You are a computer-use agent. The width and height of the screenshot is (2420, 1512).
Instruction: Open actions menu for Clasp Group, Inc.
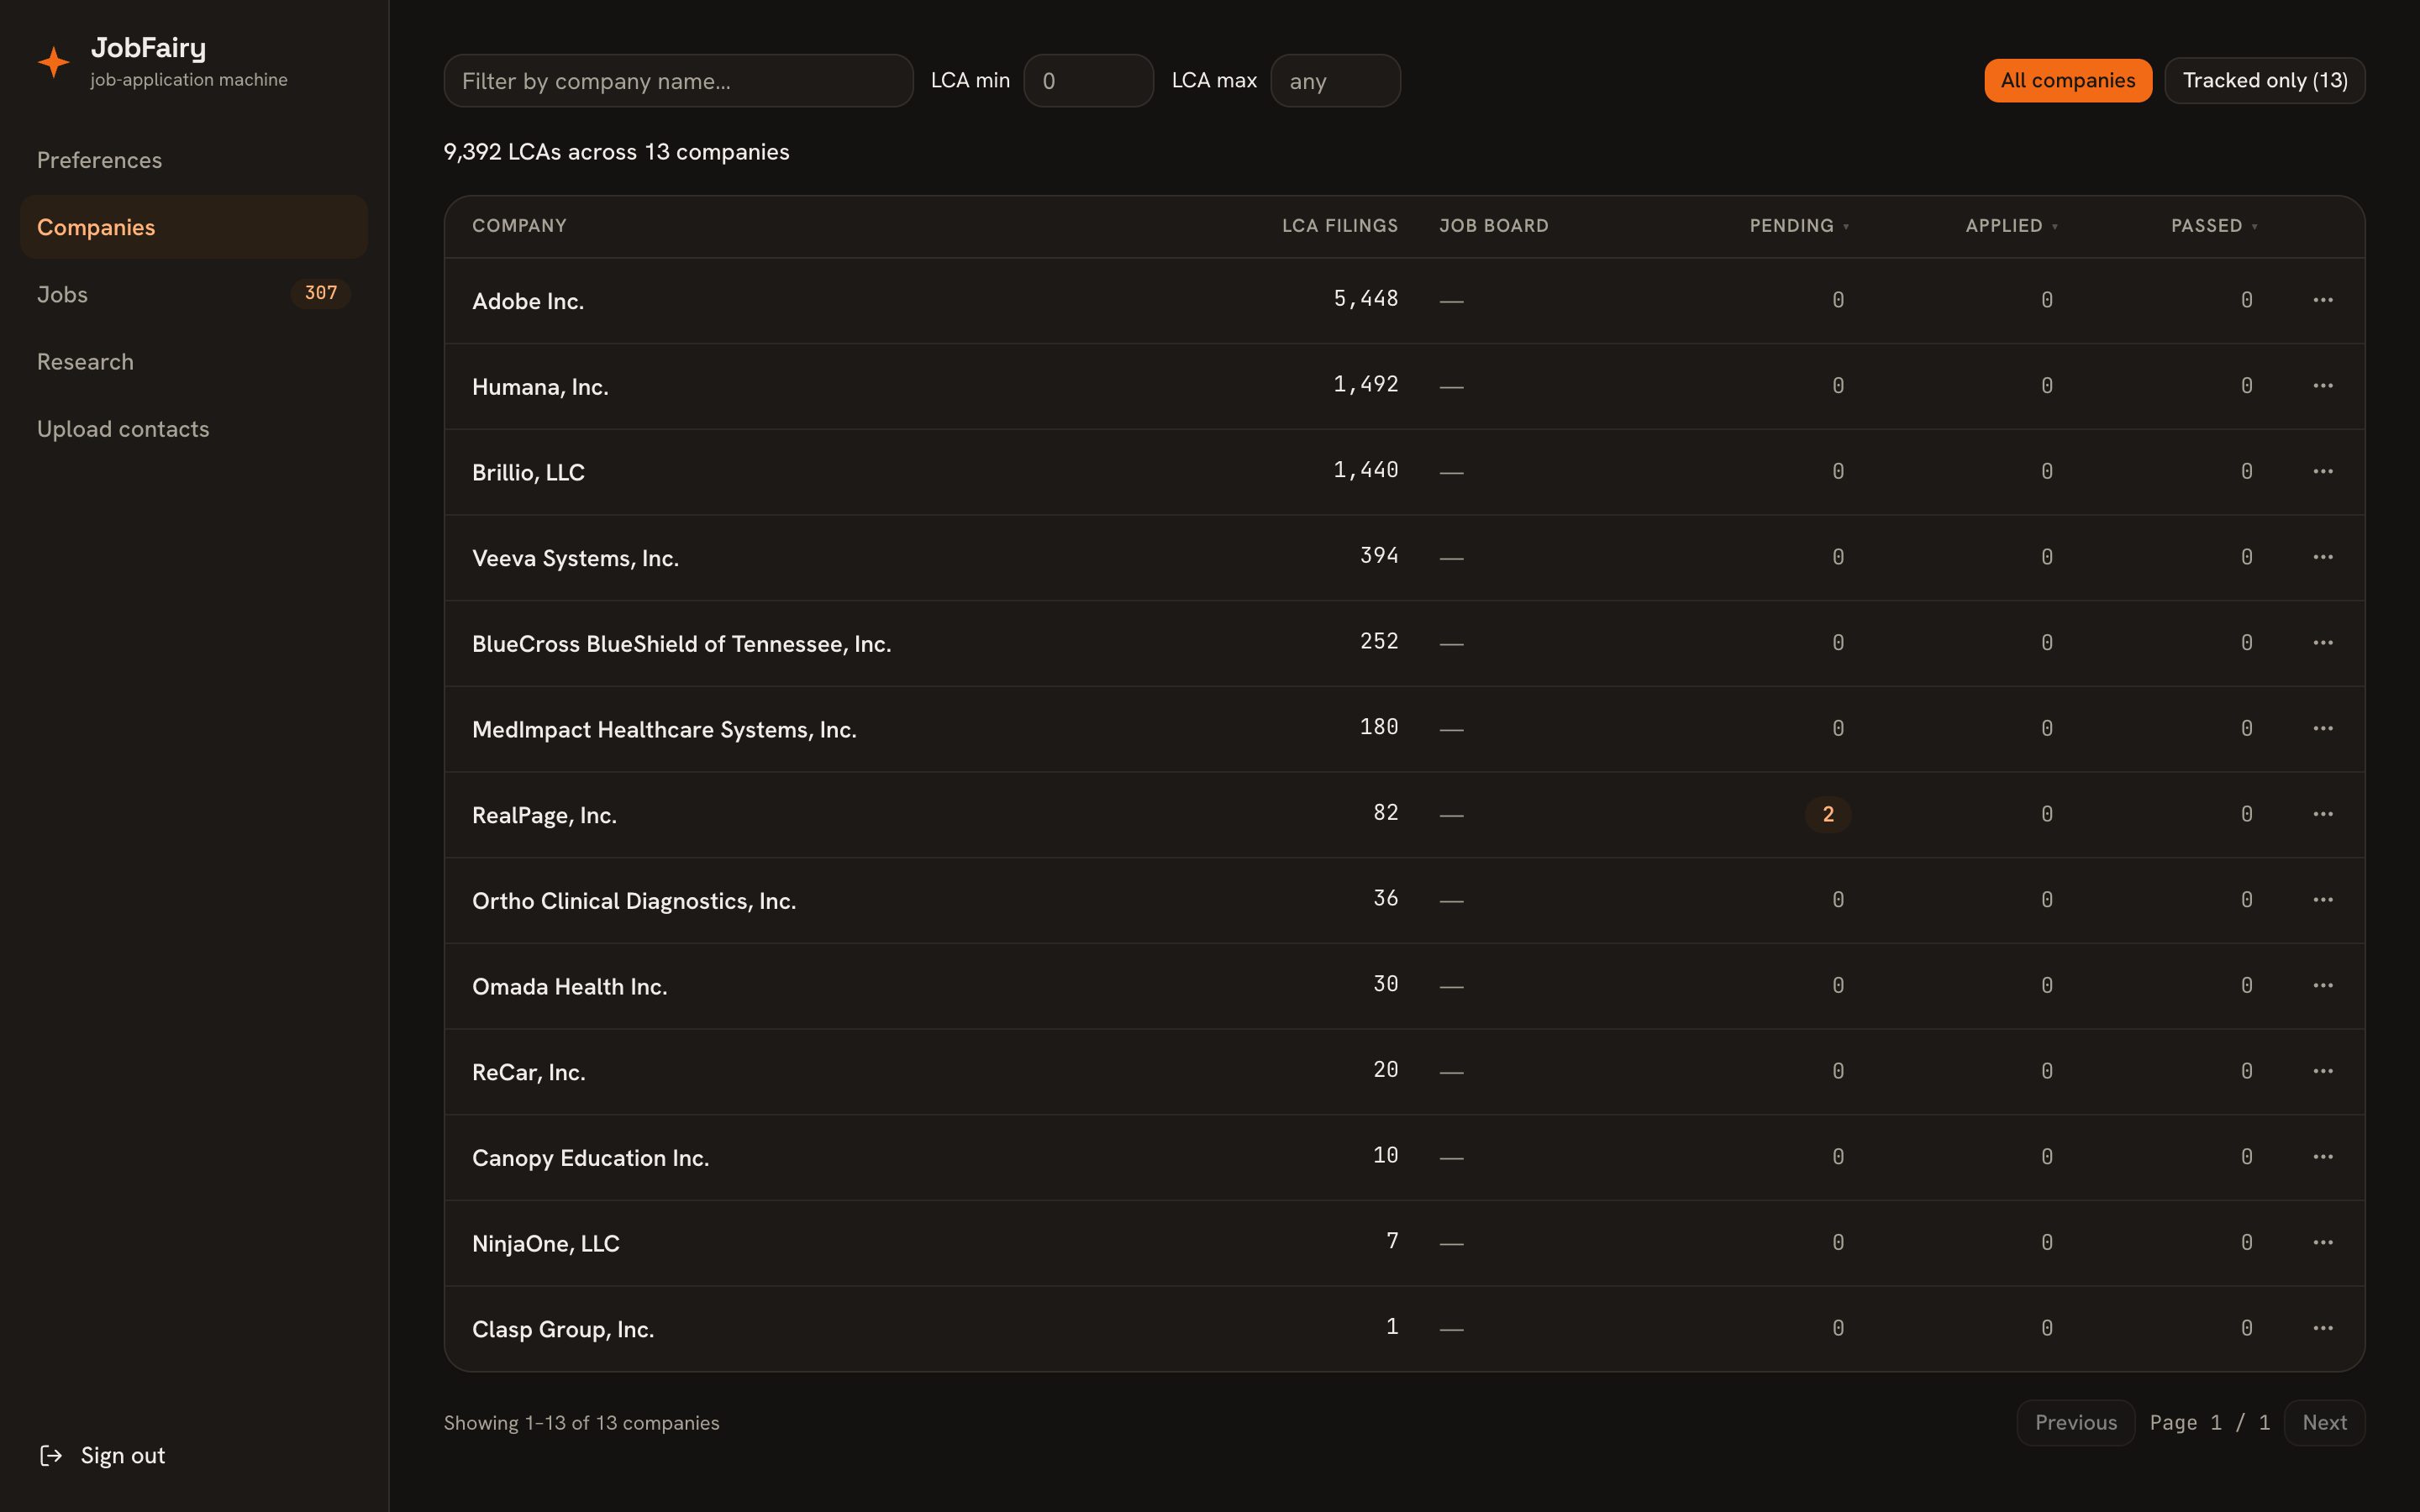click(2322, 1328)
